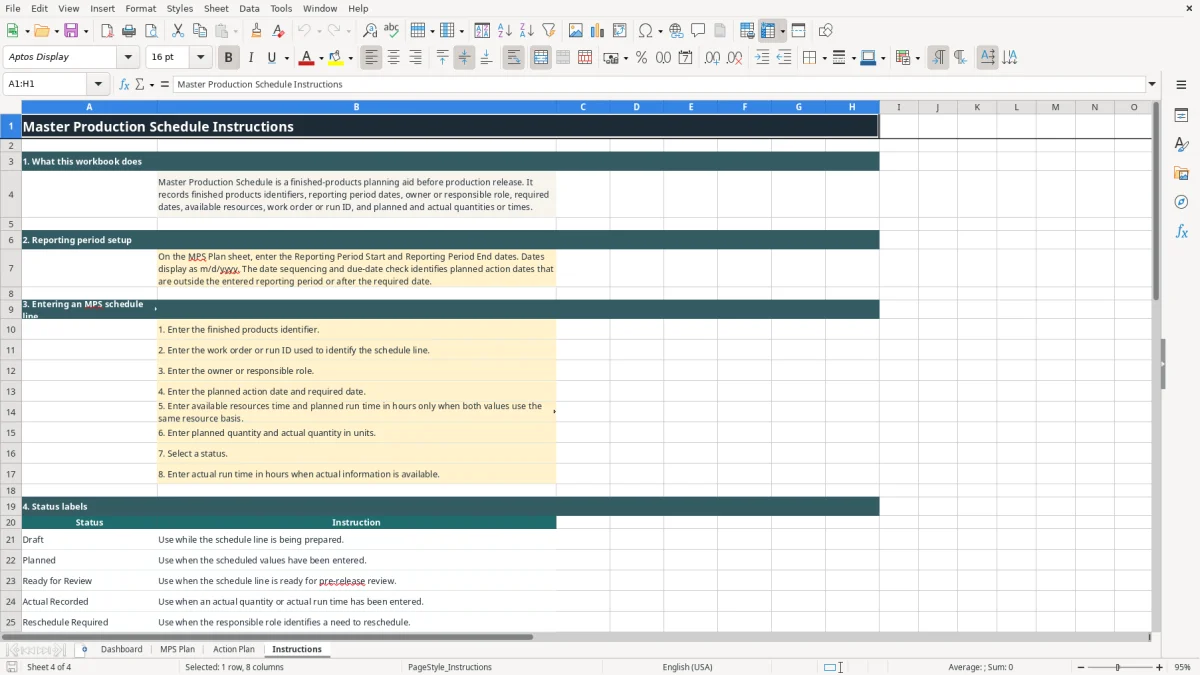Toggle Print Preview

[x=151, y=31]
